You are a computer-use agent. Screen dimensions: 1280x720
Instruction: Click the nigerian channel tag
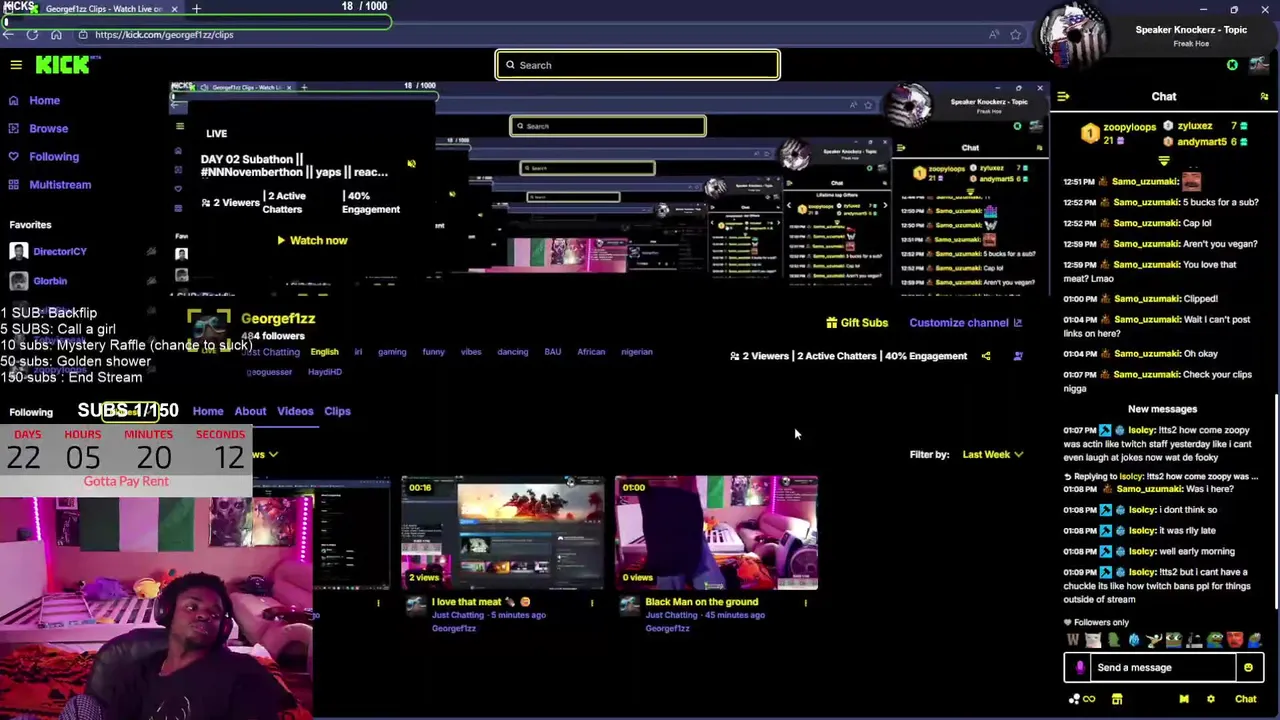coord(637,352)
